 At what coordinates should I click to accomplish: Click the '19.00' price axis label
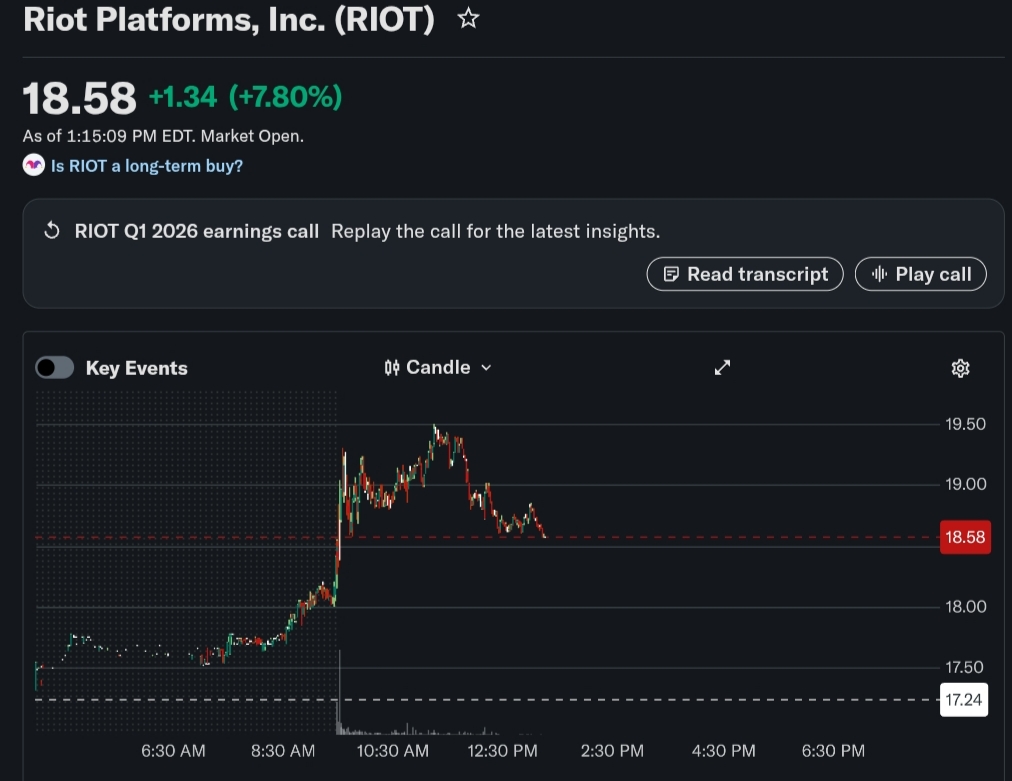[x=966, y=484]
